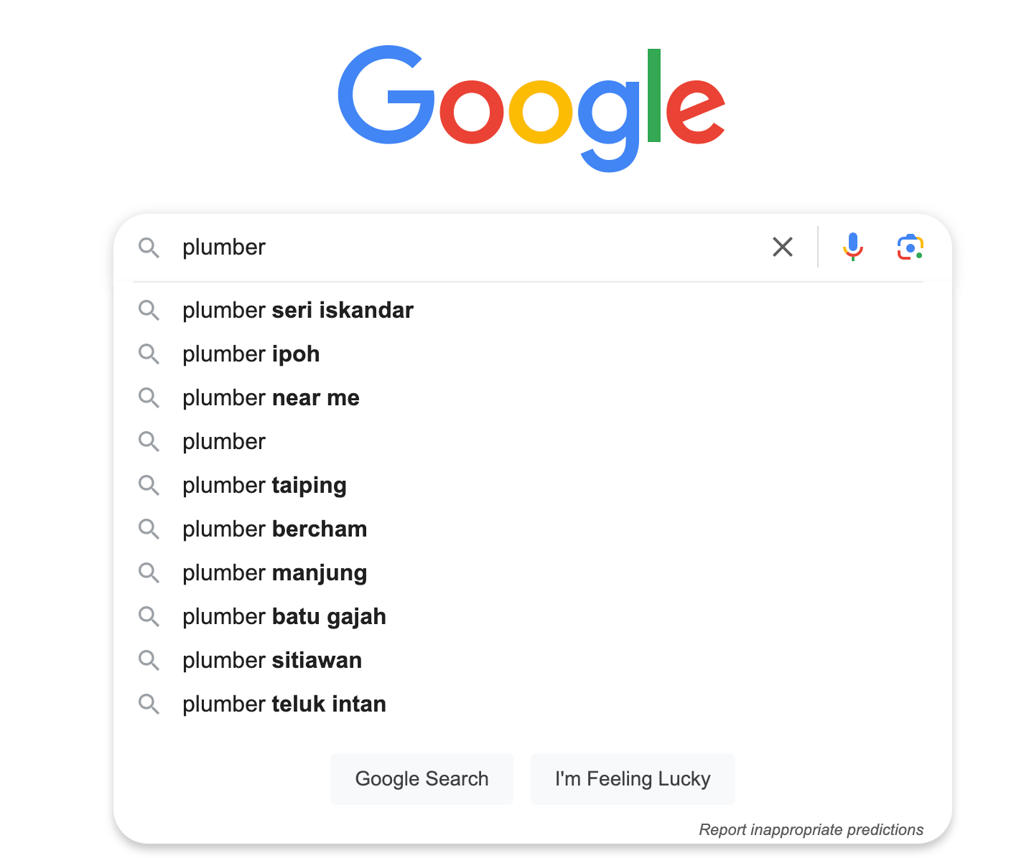Click the microphone voice search icon

[852, 246]
